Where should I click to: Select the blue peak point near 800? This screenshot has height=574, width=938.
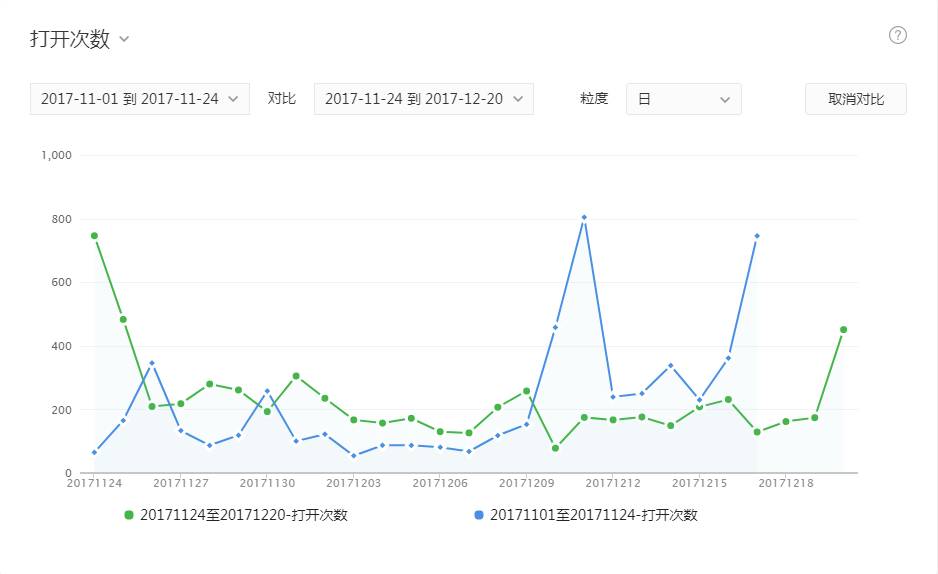(584, 218)
